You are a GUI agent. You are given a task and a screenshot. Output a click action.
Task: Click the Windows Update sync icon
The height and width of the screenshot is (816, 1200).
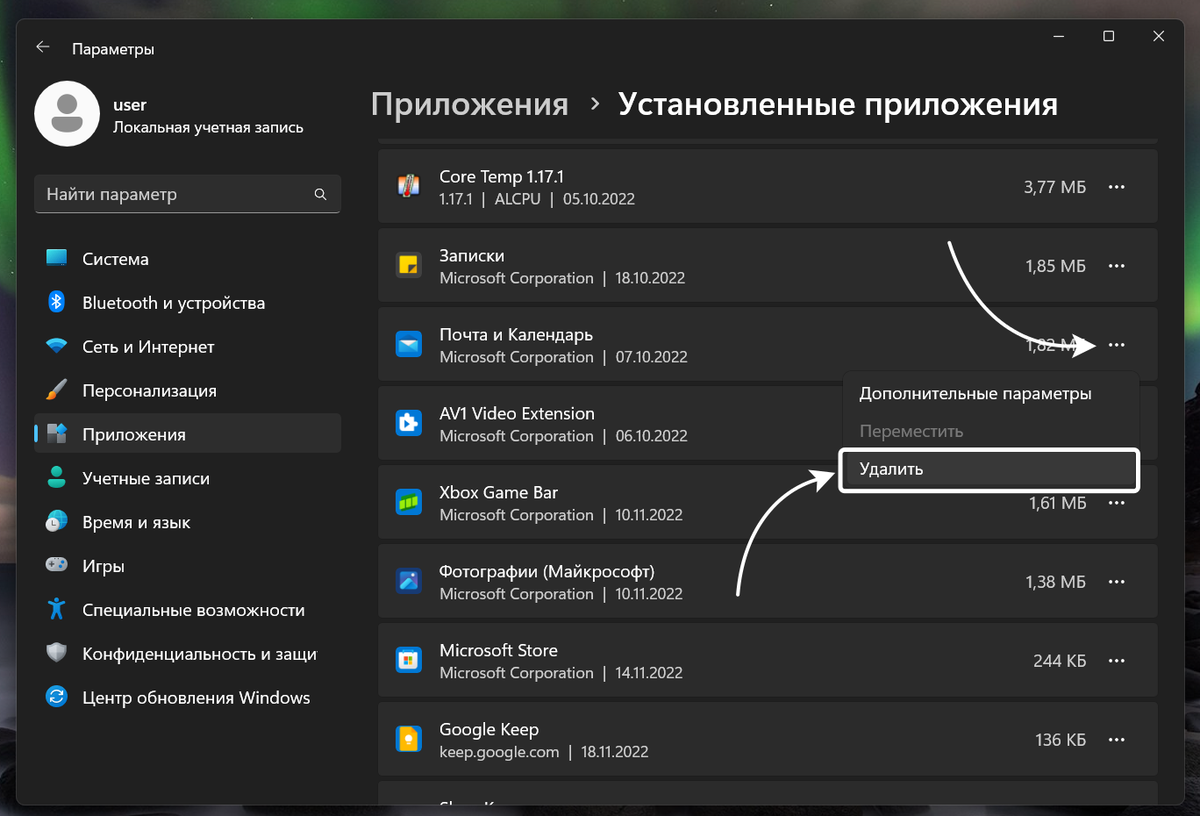57,698
